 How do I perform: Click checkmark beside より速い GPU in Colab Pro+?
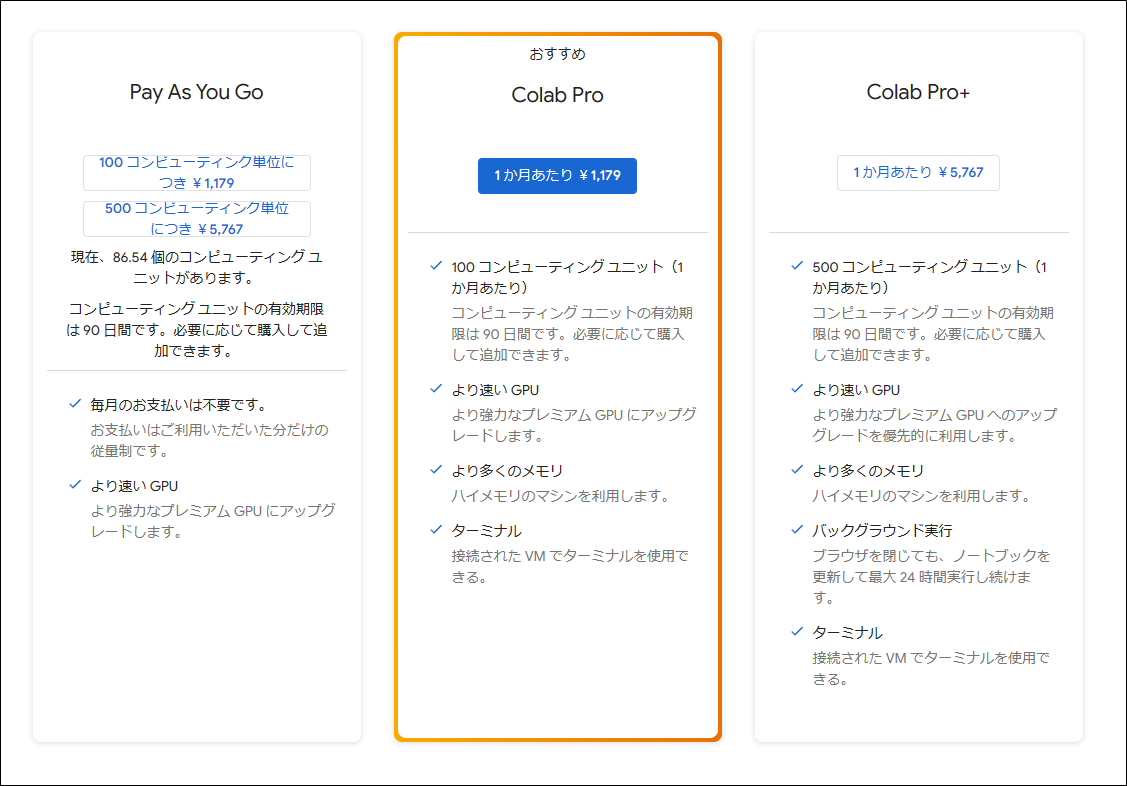(x=796, y=389)
